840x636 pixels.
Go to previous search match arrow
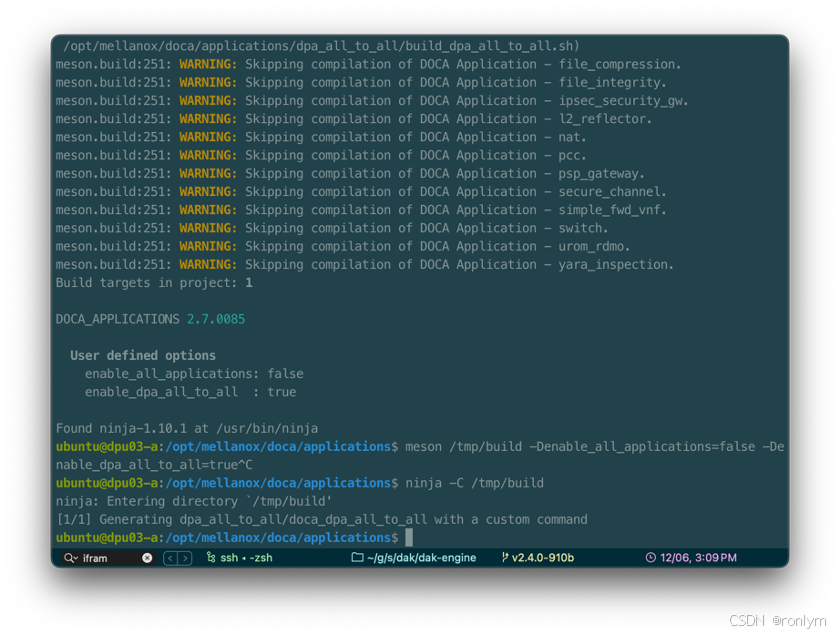(x=170, y=558)
